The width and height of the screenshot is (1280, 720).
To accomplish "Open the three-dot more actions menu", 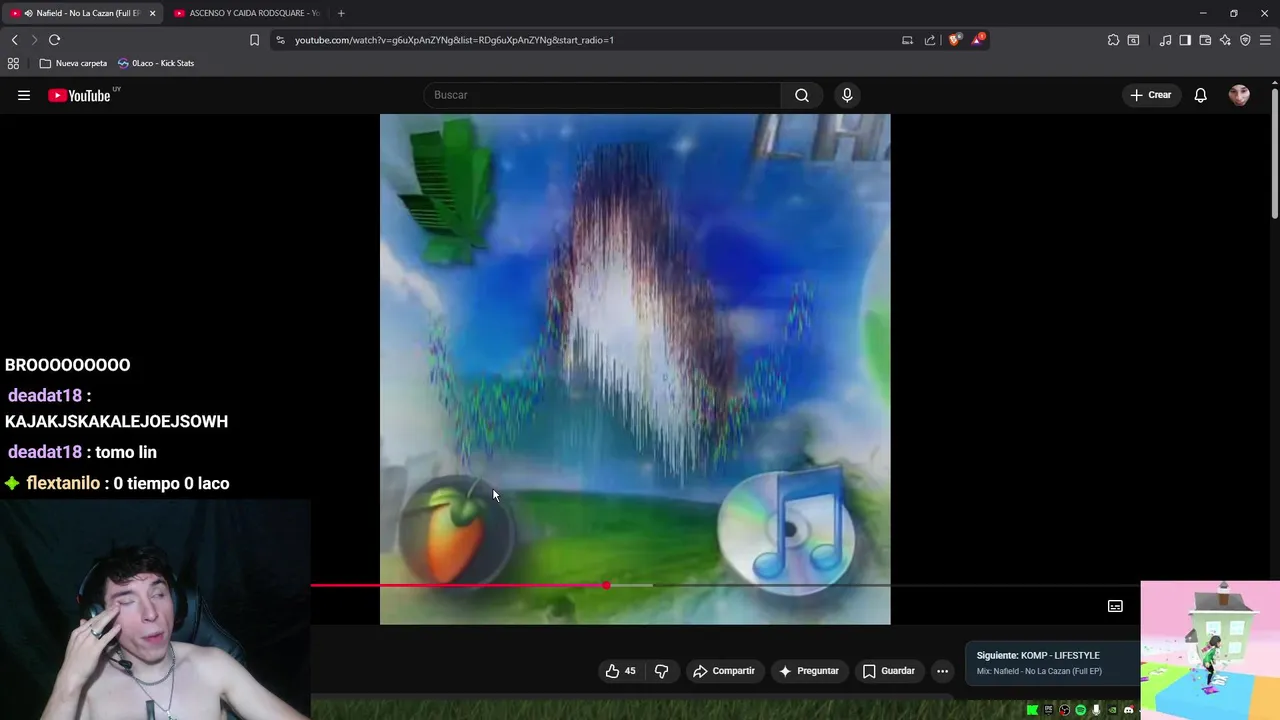I will pos(942,671).
